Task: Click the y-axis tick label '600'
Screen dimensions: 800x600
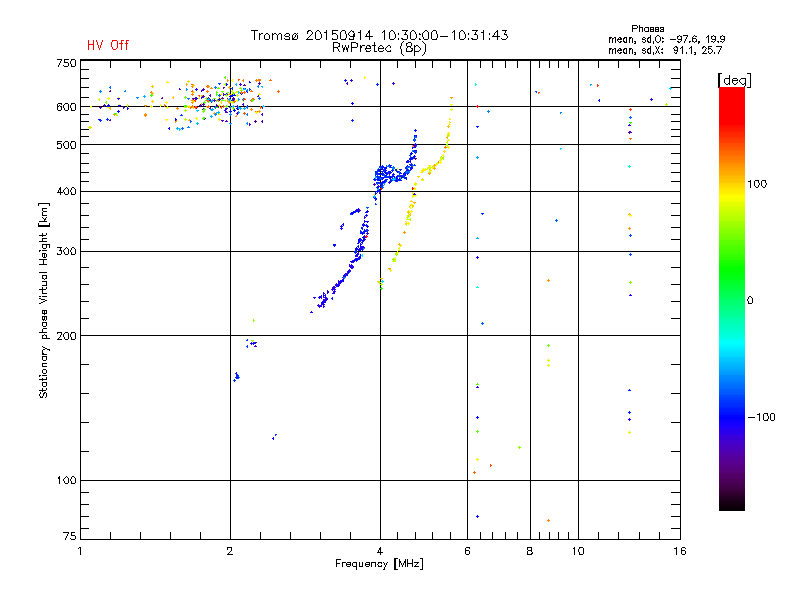Action: pyautogui.click(x=66, y=107)
